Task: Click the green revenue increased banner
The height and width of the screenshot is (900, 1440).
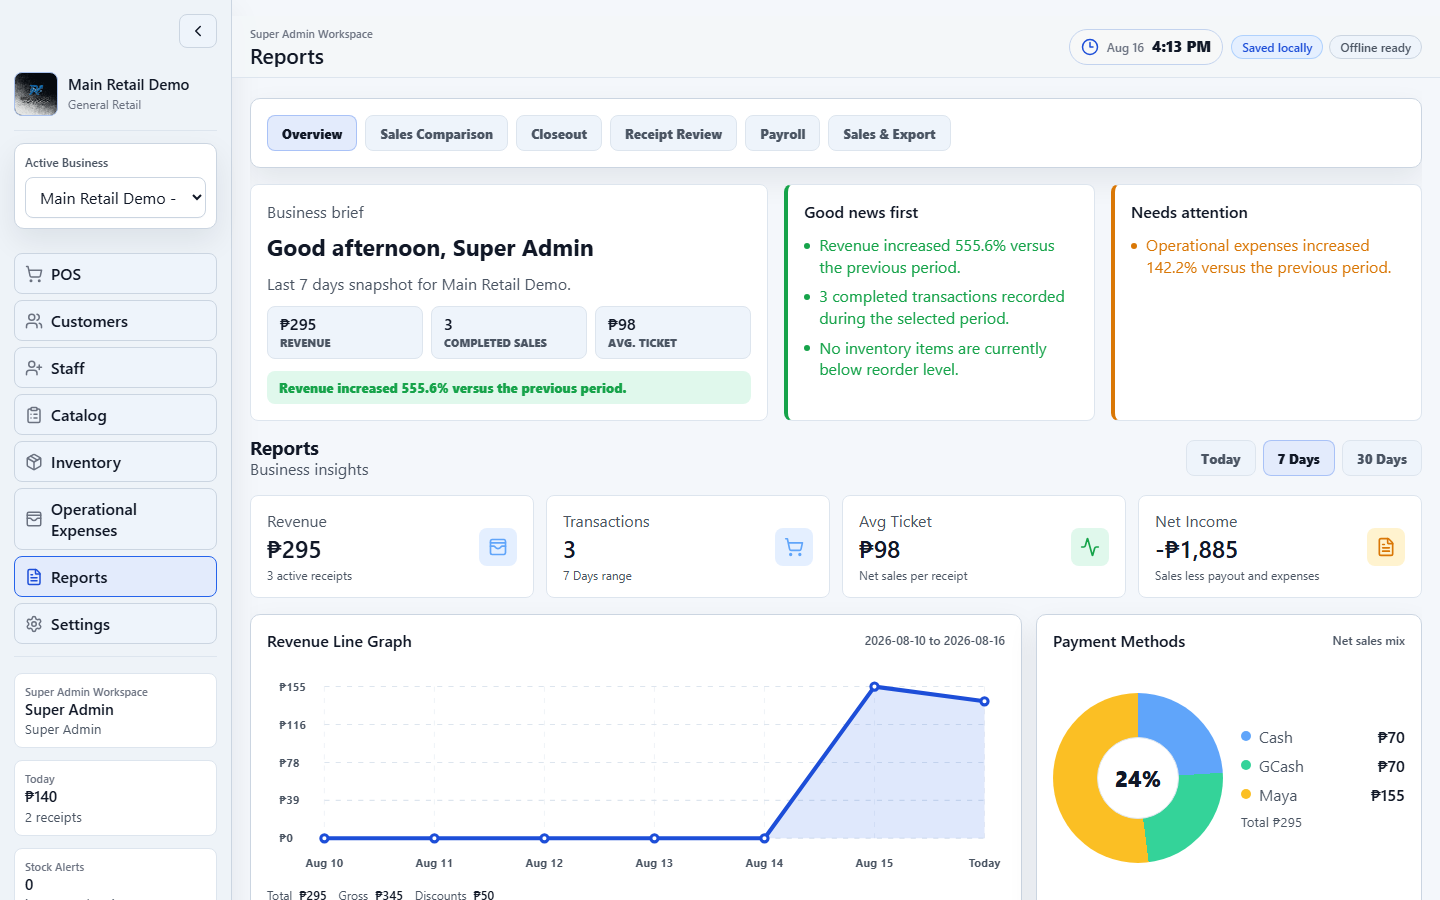Action: tap(509, 388)
